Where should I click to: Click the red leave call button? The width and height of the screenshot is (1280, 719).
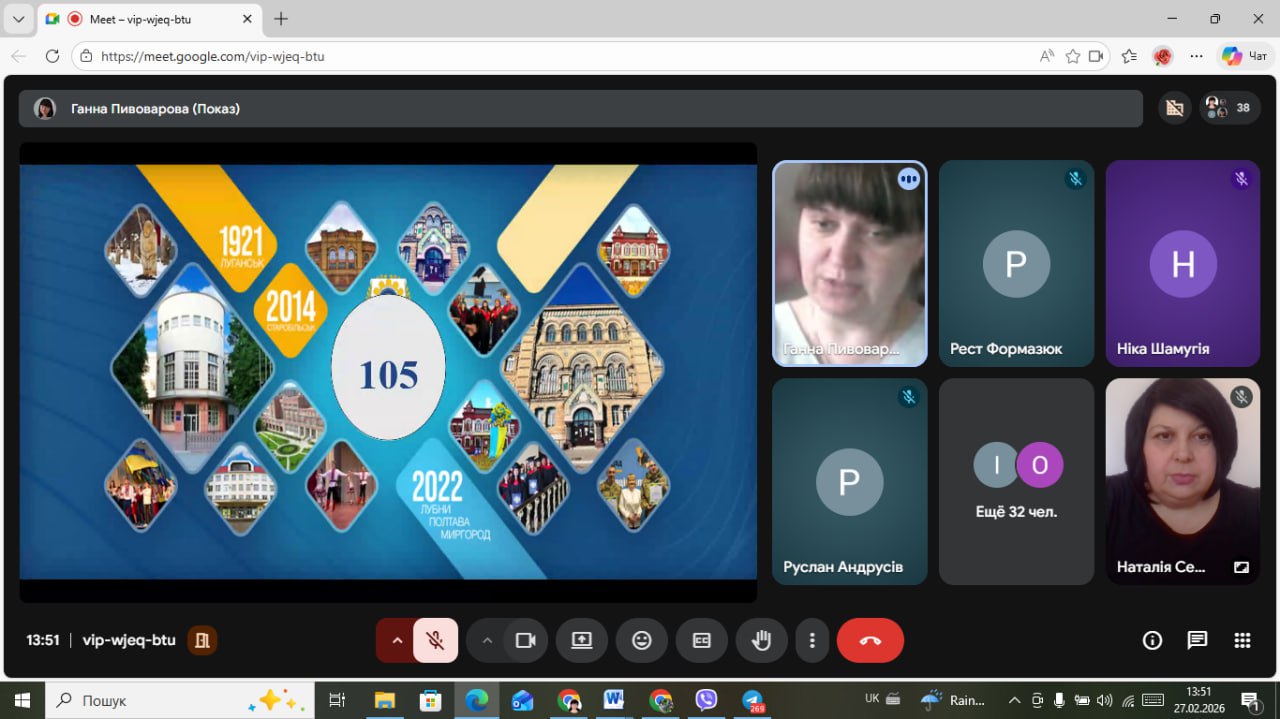coord(870,641)
